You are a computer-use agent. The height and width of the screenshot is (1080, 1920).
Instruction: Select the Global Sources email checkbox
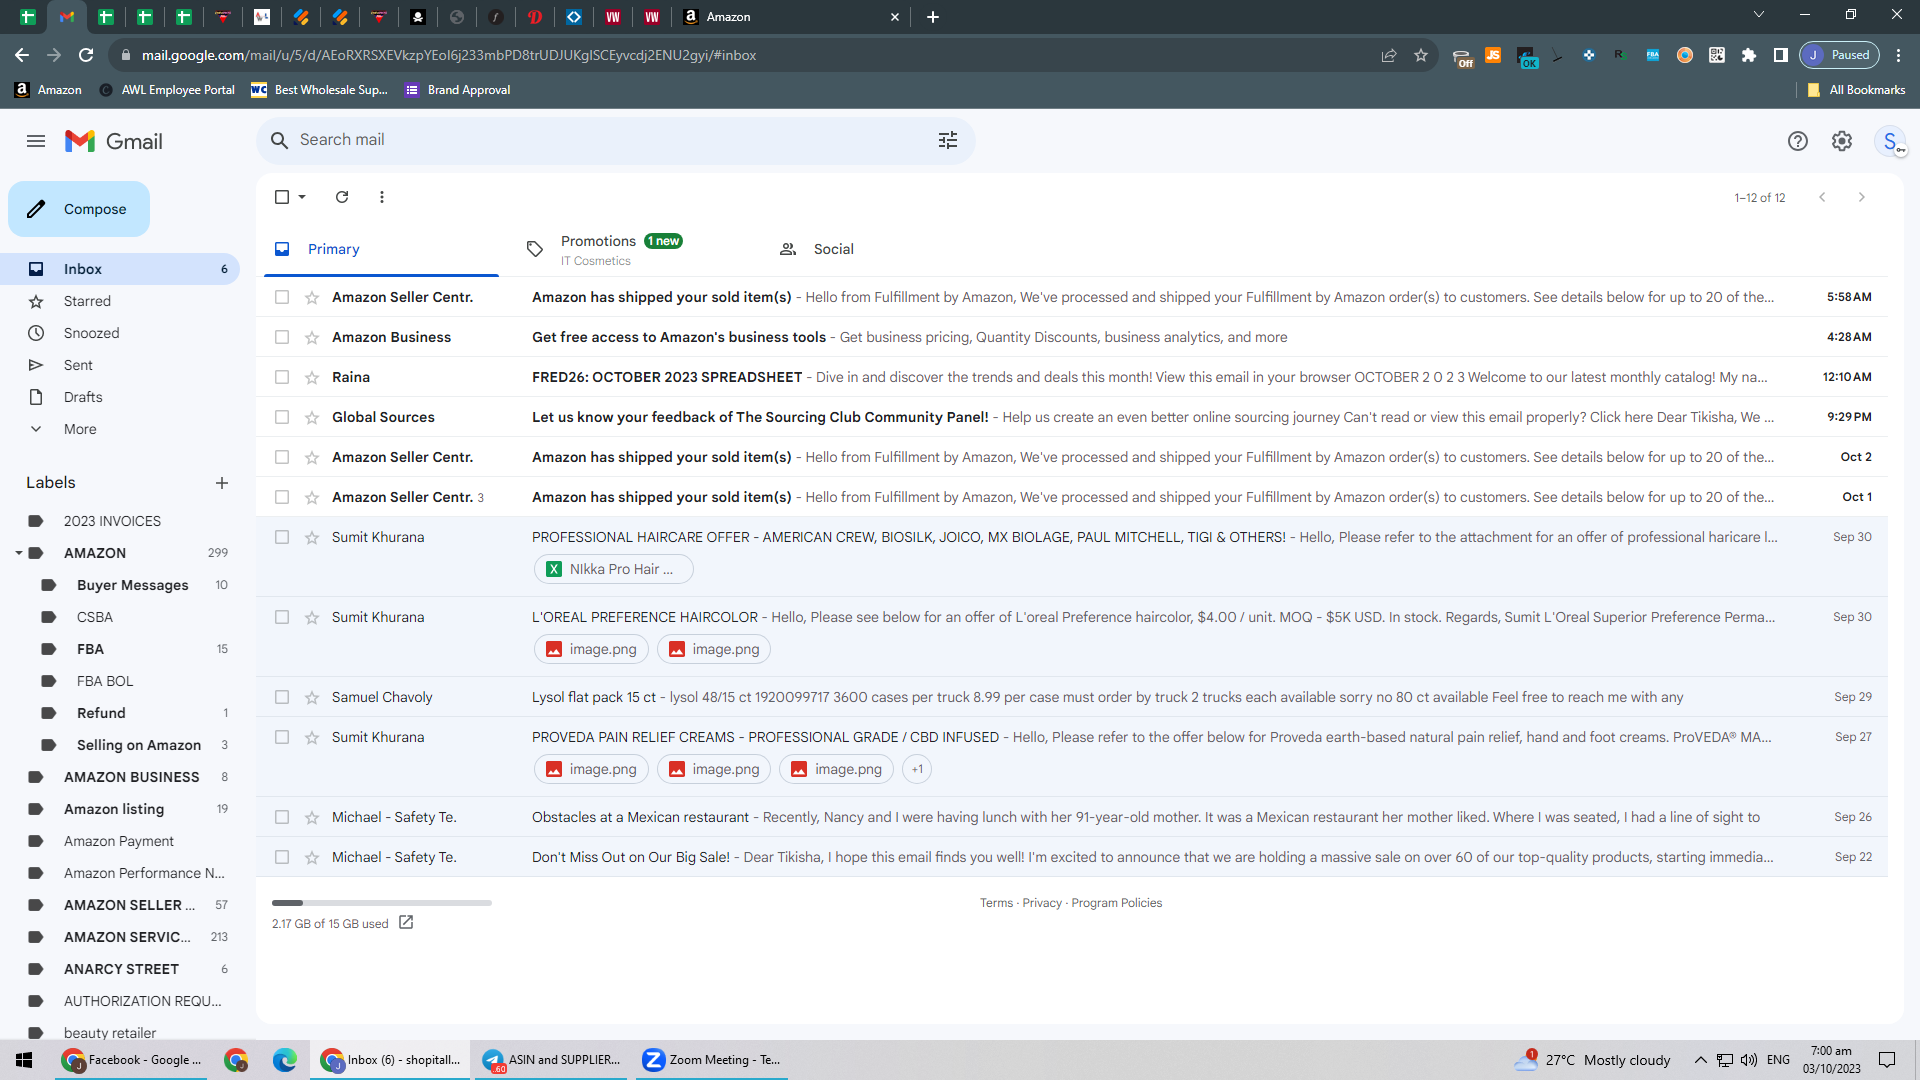click(282, 417)
